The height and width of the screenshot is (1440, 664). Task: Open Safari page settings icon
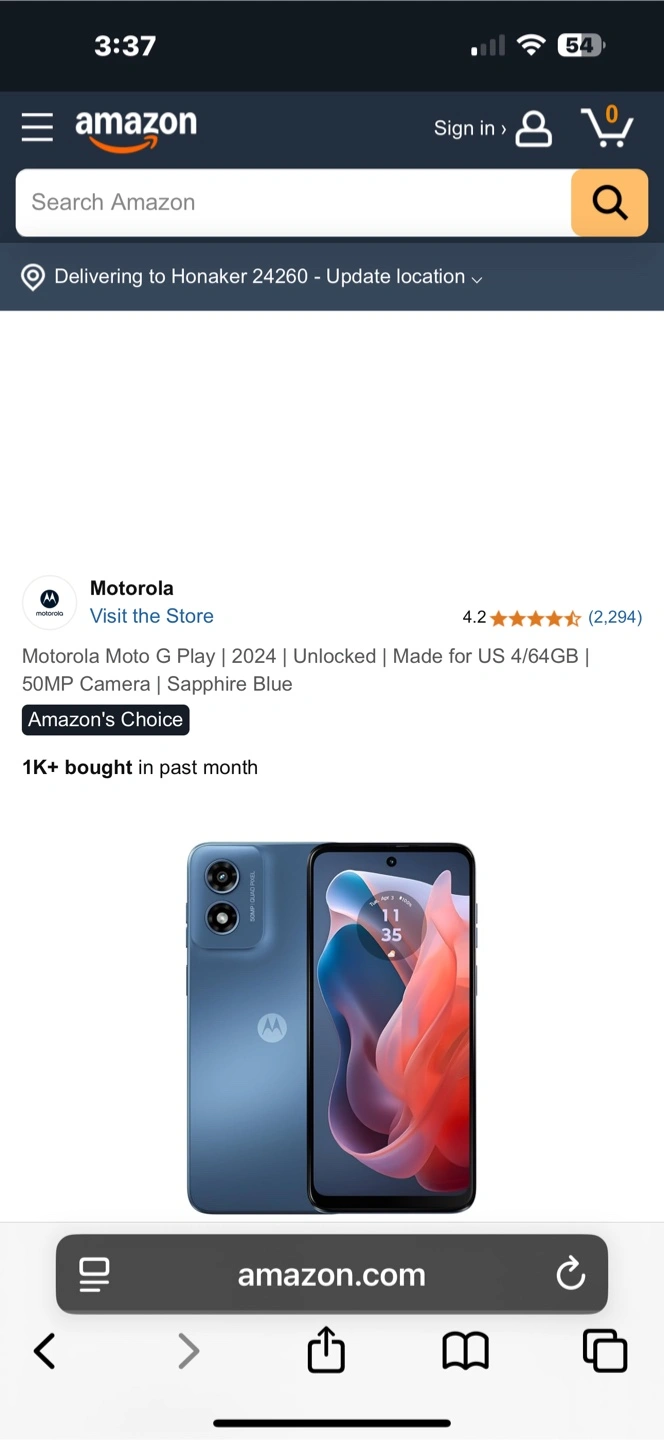point(94,1274)
